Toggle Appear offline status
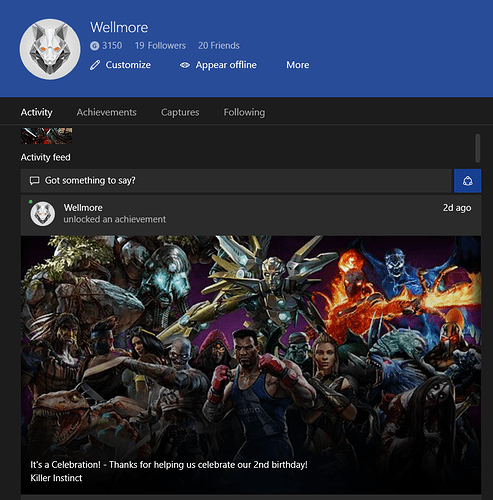Screen dimensions: 493x500 click(x=218, y=65)
